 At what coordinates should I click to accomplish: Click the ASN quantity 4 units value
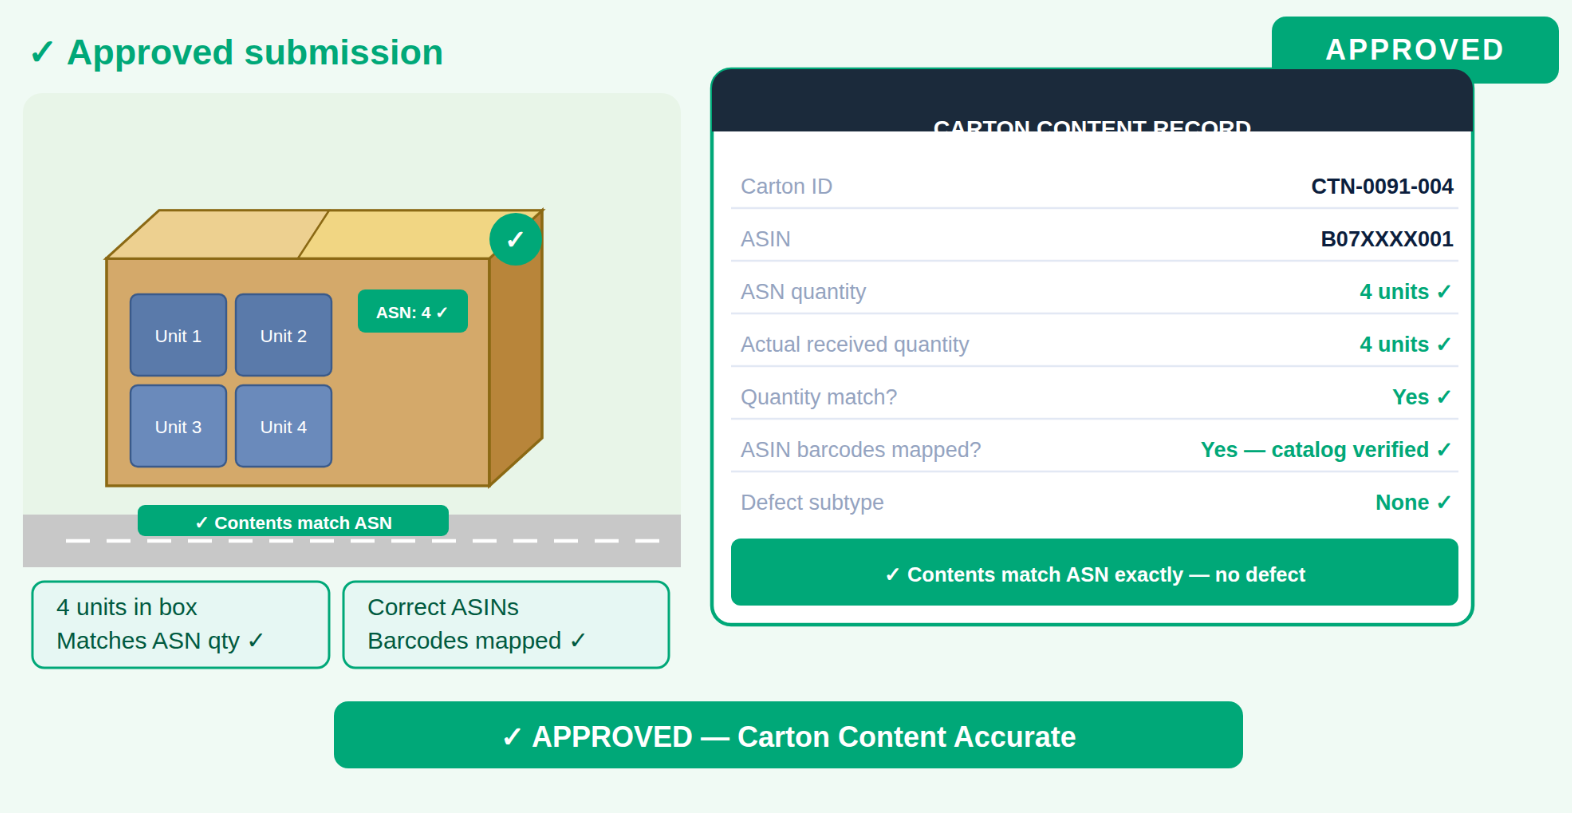[x=1405, y=292]
